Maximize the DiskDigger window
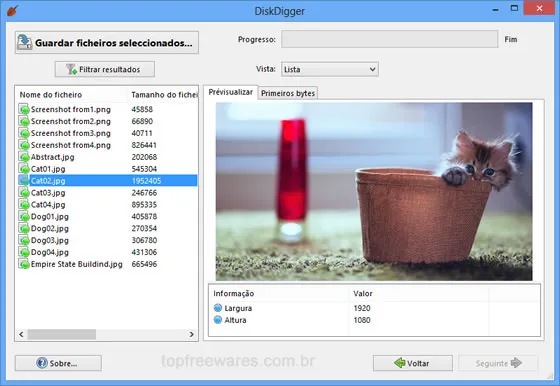This screenshot has height=386, width=560. point(514,8)
